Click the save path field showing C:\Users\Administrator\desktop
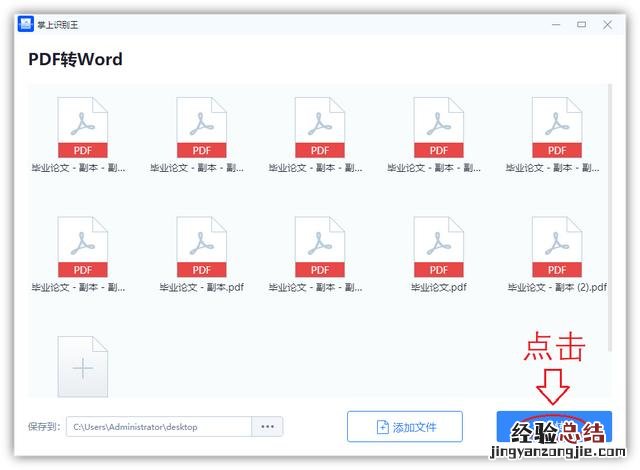This screenshot has width=640, height=470. pyautogui.click(x=158, y=427)
